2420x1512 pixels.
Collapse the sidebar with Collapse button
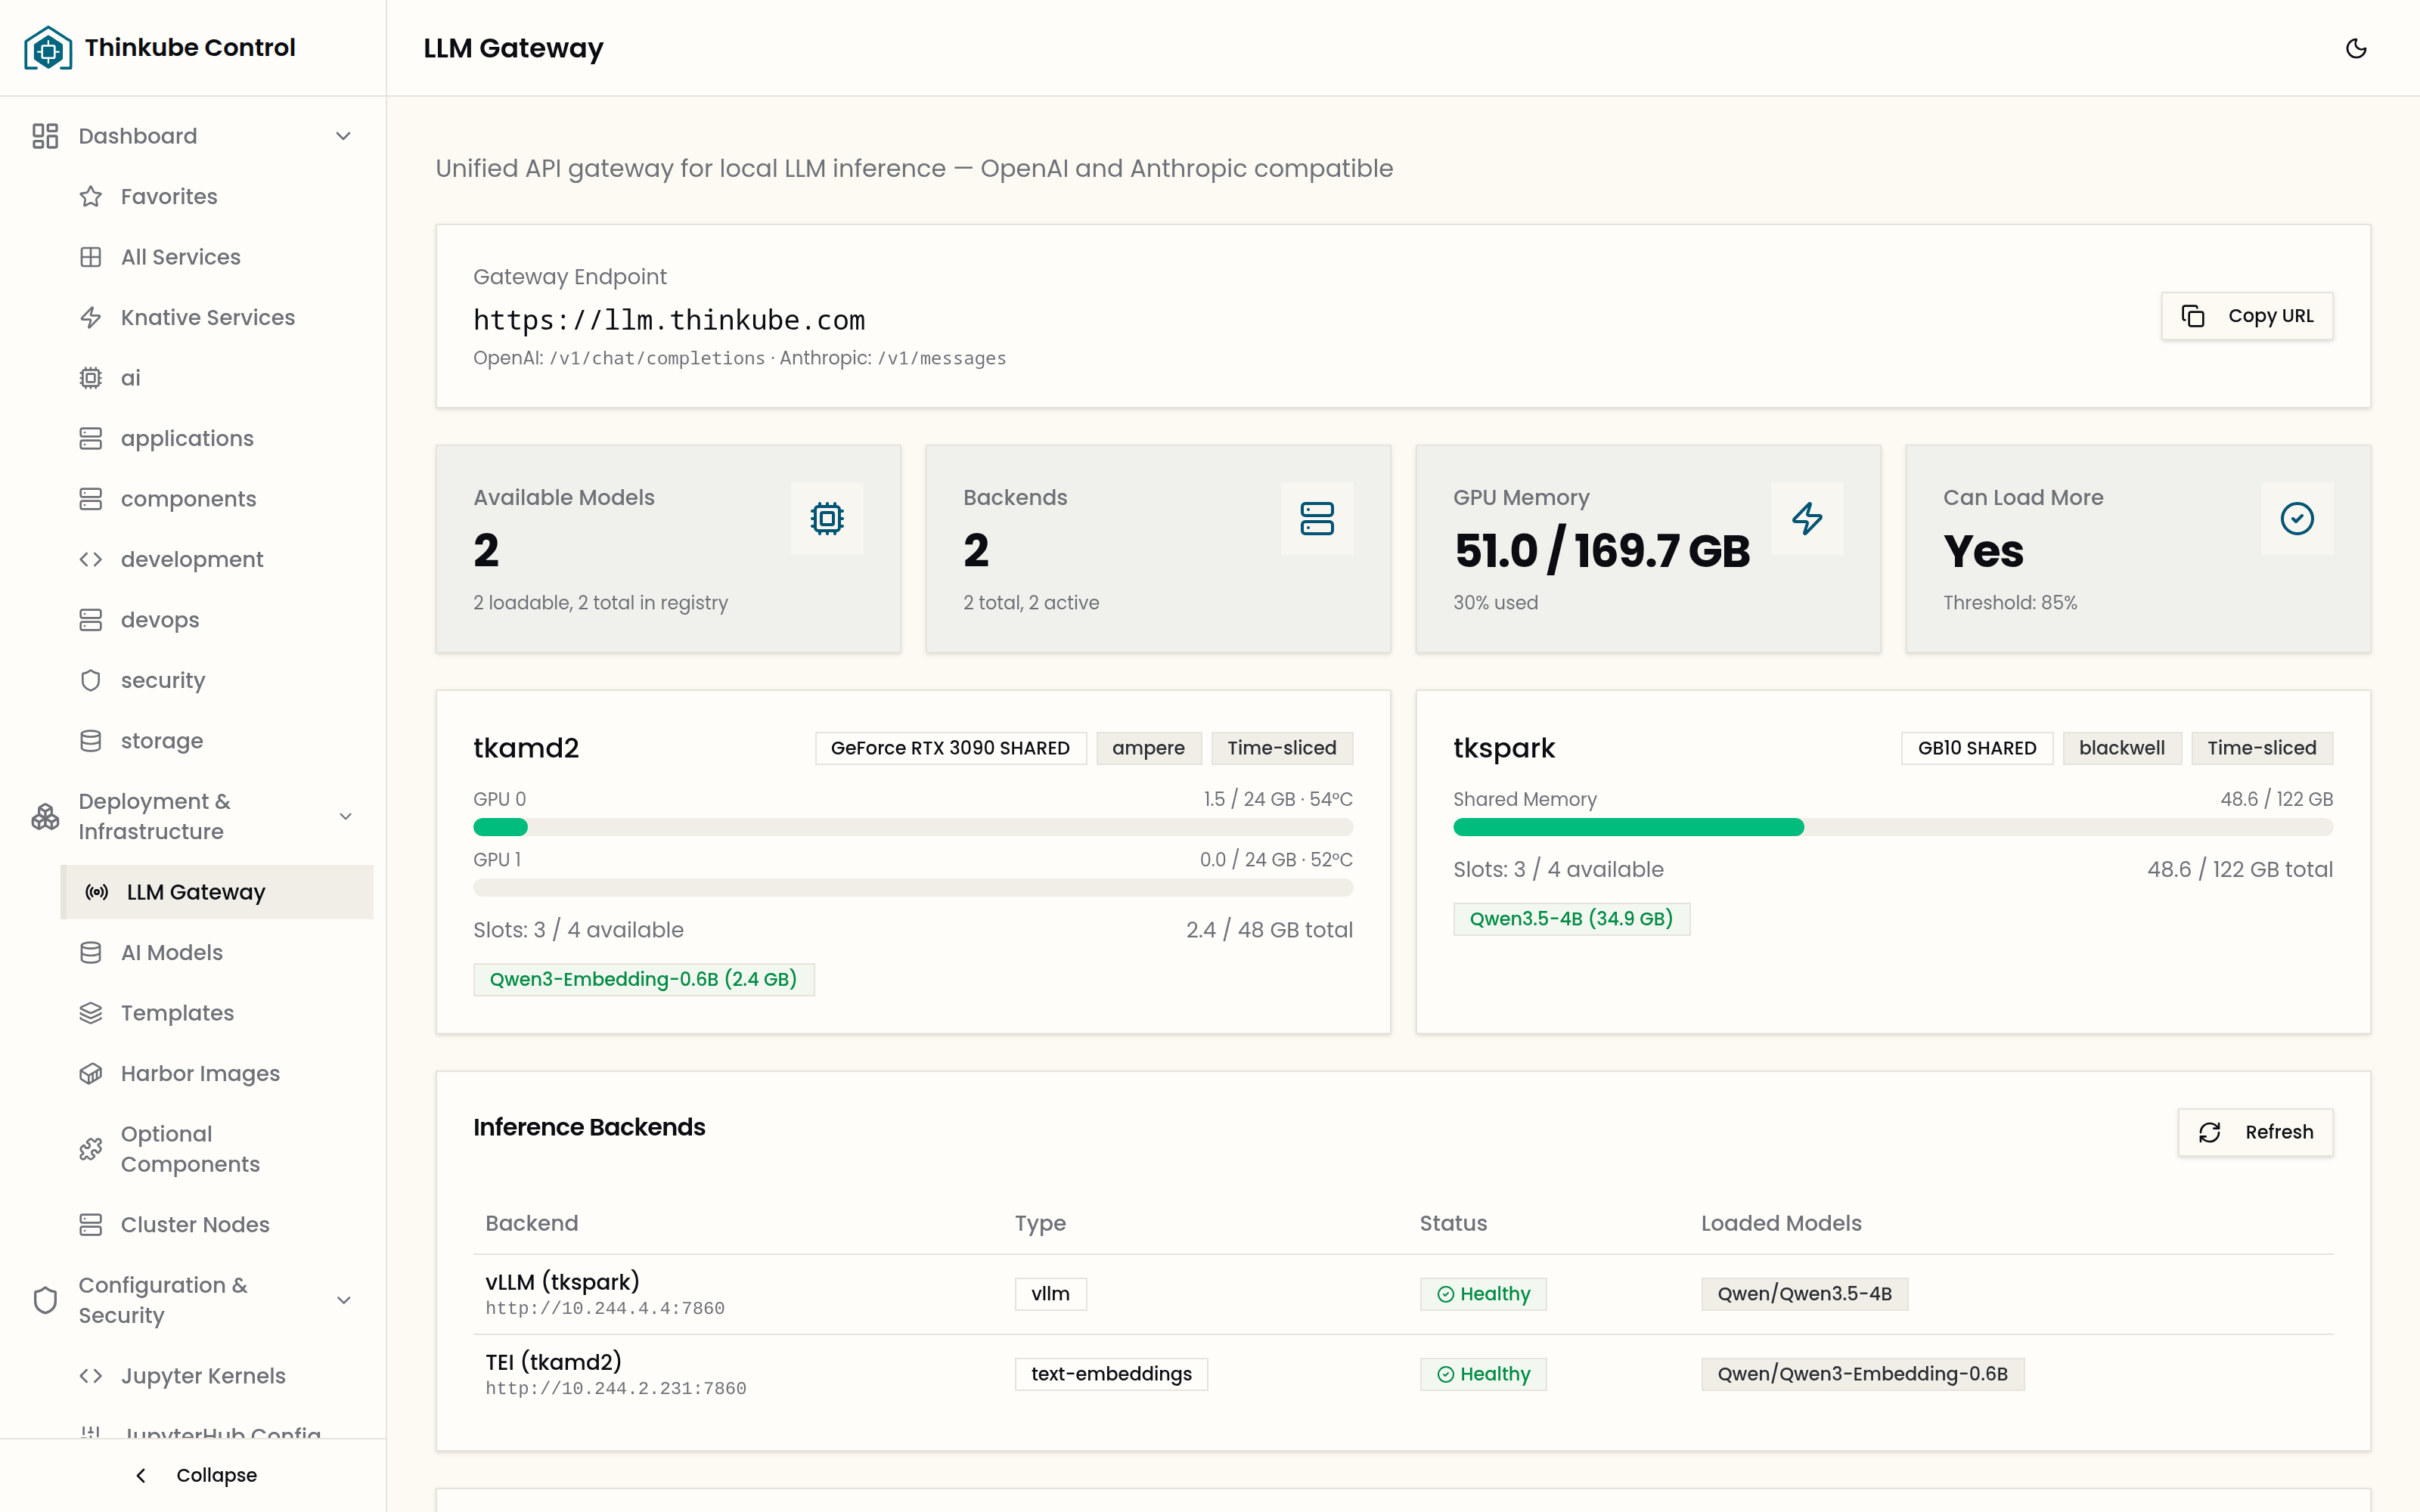194,1475
